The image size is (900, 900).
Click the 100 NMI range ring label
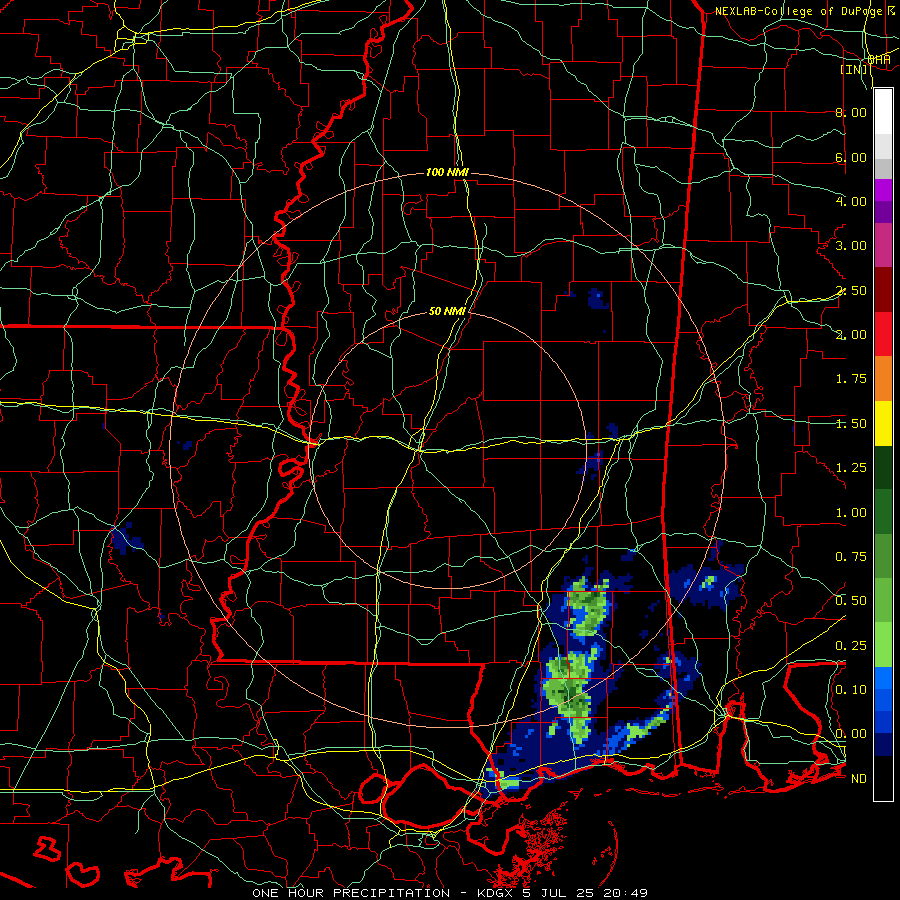pos(447,172)
